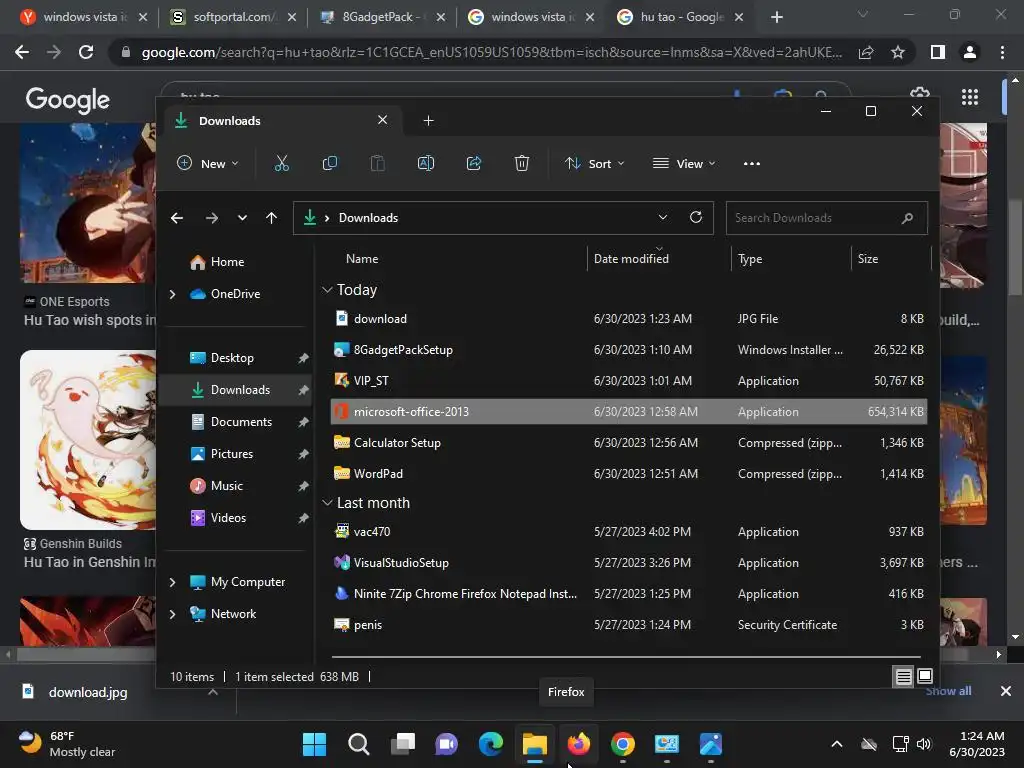Open Chrome profile avatar button
Screen dimensions: 1024x768
click(970, 52)
